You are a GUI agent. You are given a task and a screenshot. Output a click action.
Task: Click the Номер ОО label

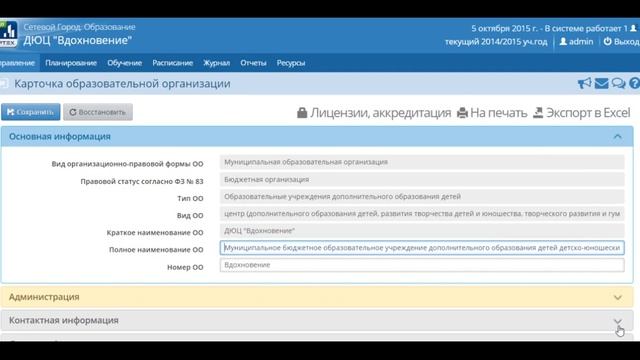(185, 267)
